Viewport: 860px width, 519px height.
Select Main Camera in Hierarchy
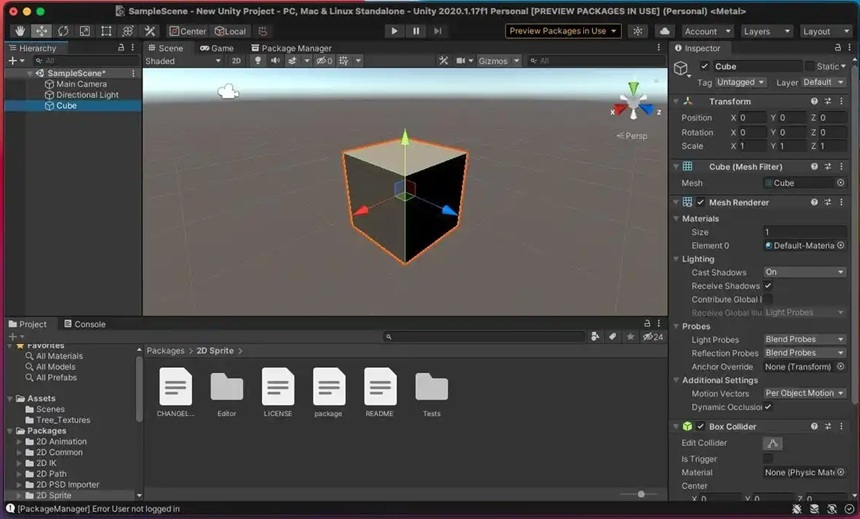76,84
